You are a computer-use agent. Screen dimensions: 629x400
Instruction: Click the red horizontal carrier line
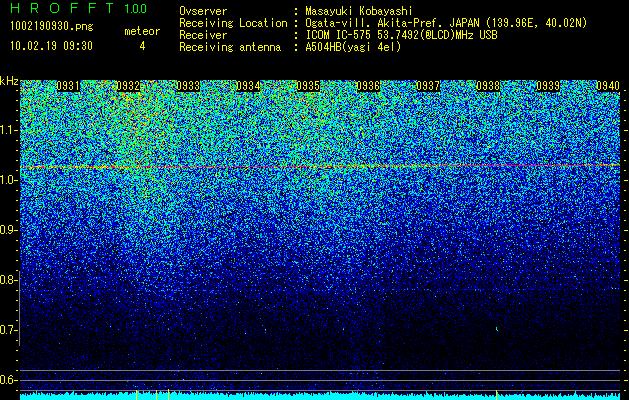pyautogui.click(x=320, y=166)
